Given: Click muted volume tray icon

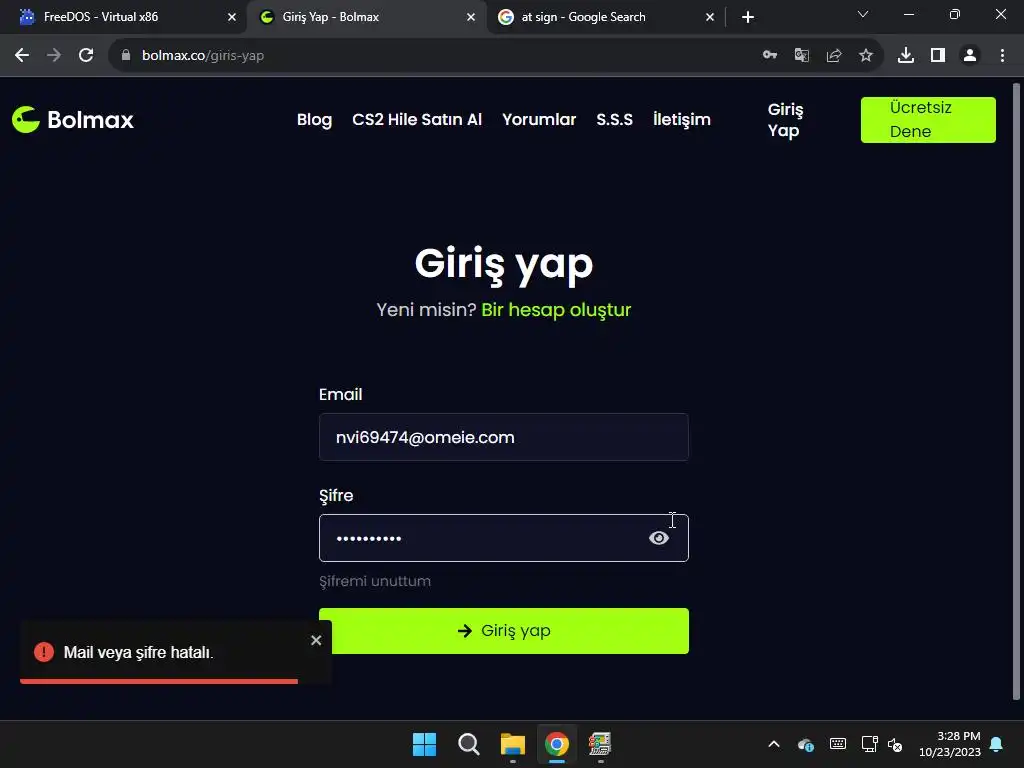Looking at the screenshot, I should click(x=895, y=744).
